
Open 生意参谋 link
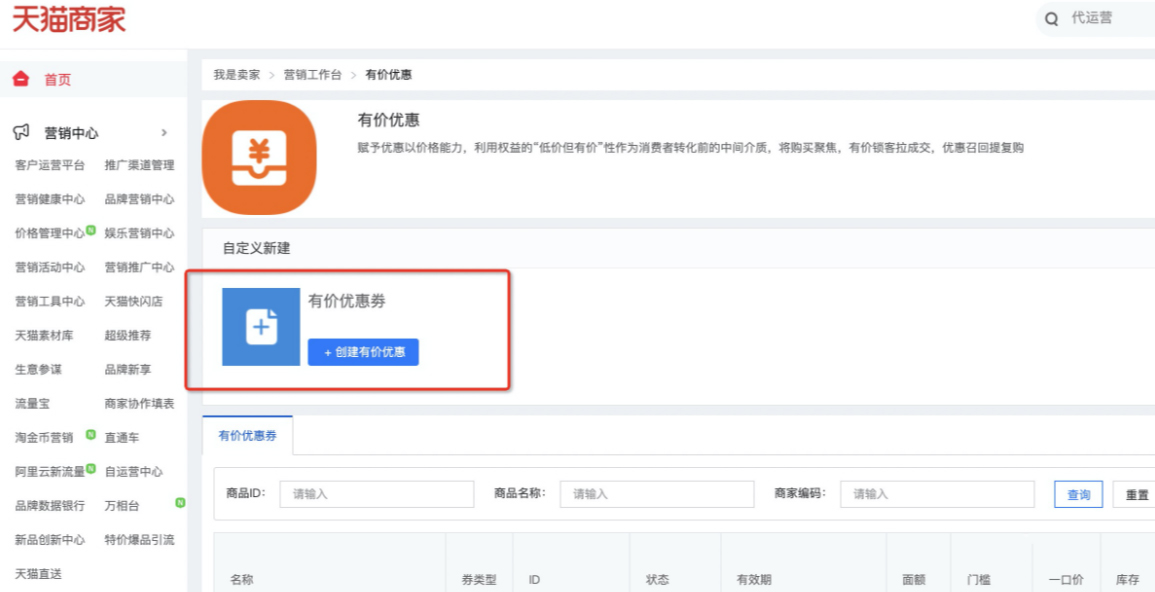point(38,370)
